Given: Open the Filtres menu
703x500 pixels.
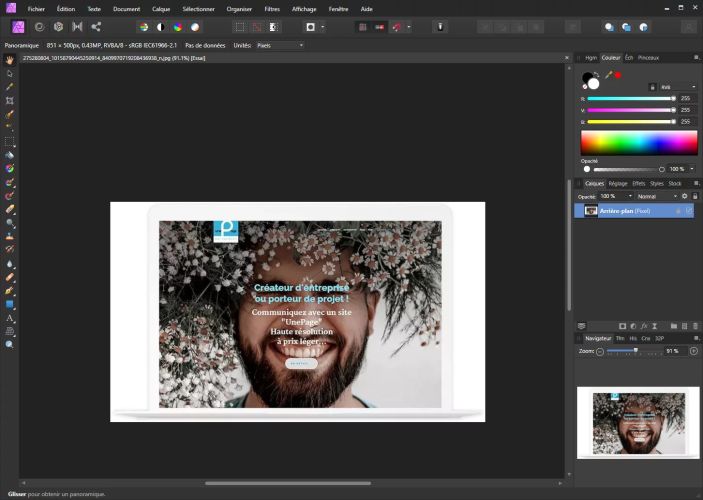Looking at the screenshot, I should click(x=272, y=8).
